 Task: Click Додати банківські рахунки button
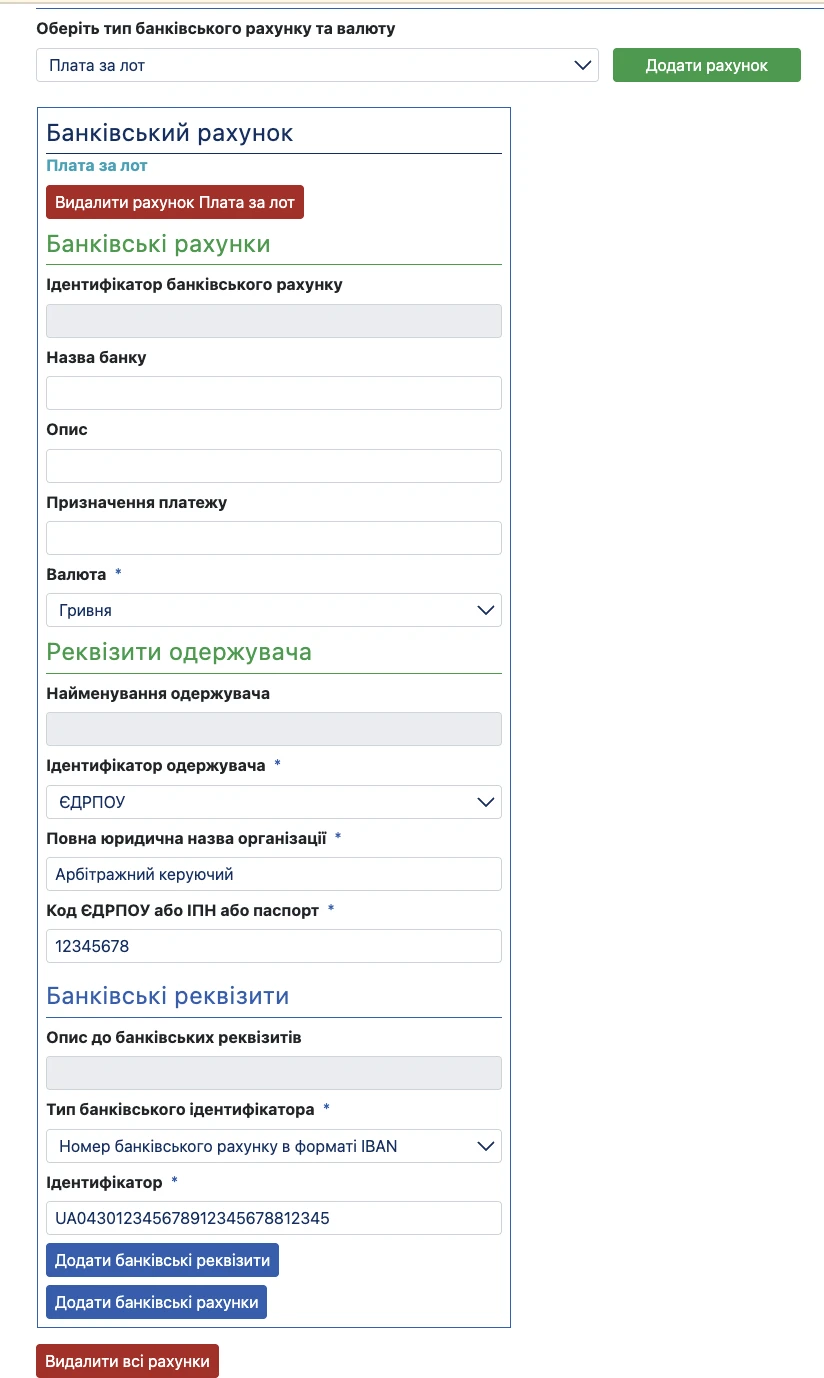coord(156,1302)
